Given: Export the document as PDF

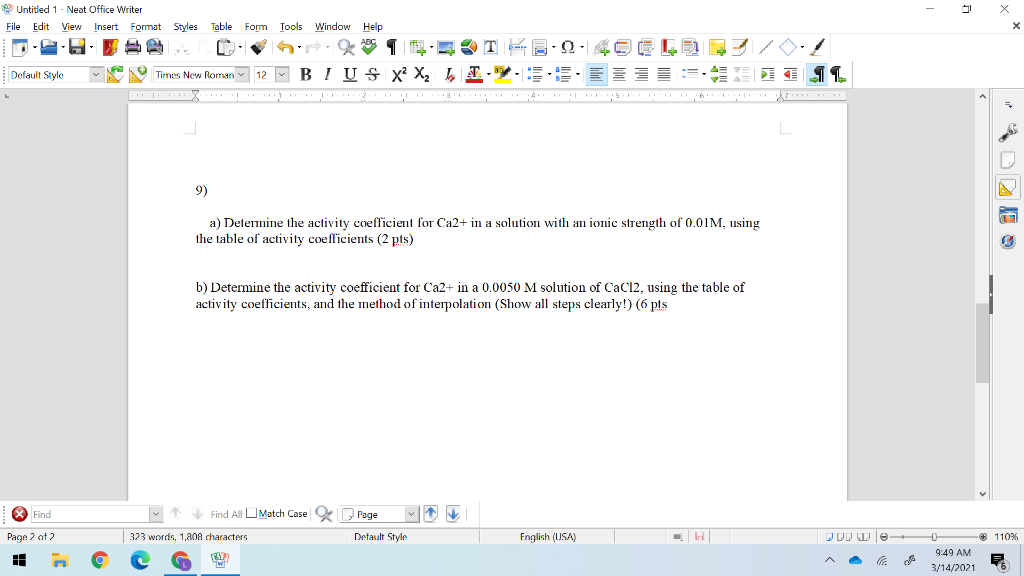Looking at the screenshot, I should 110,47.
